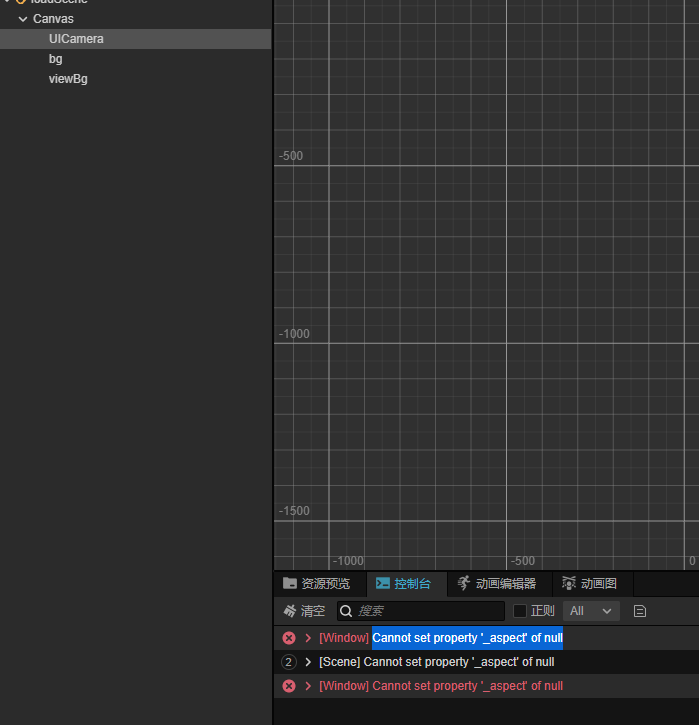Enable the 正则 regex checkbox
The height and width of the screenshot is (725, 699).
[520, 611]
